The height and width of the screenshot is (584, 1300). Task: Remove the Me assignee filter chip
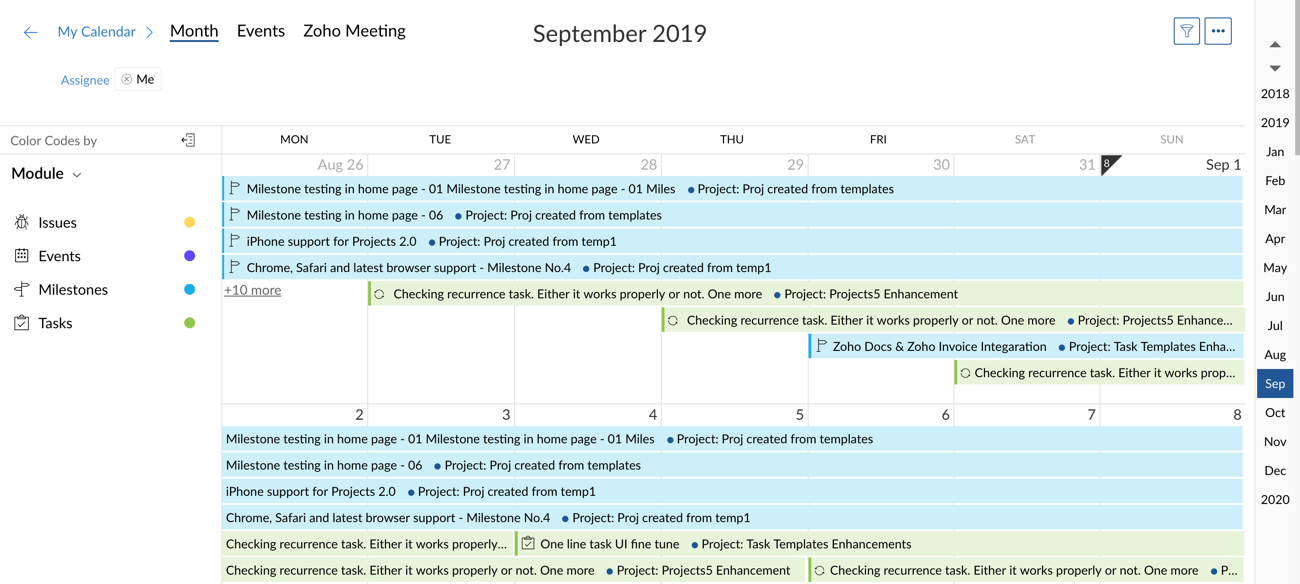pyautogui.click(x=126, y=79)
